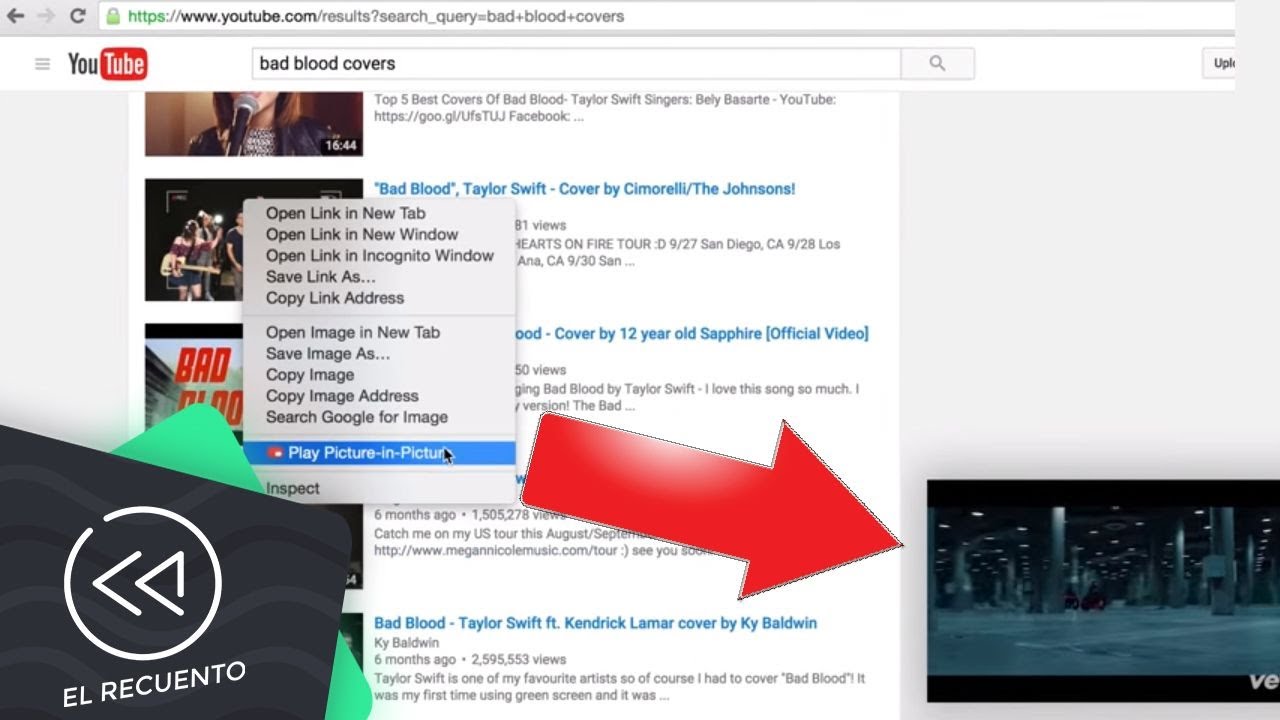1280x720 pixels.
Task: Click 'Top 5 Best Covers Of Bad Blood' description
Action: coord(605,107)
